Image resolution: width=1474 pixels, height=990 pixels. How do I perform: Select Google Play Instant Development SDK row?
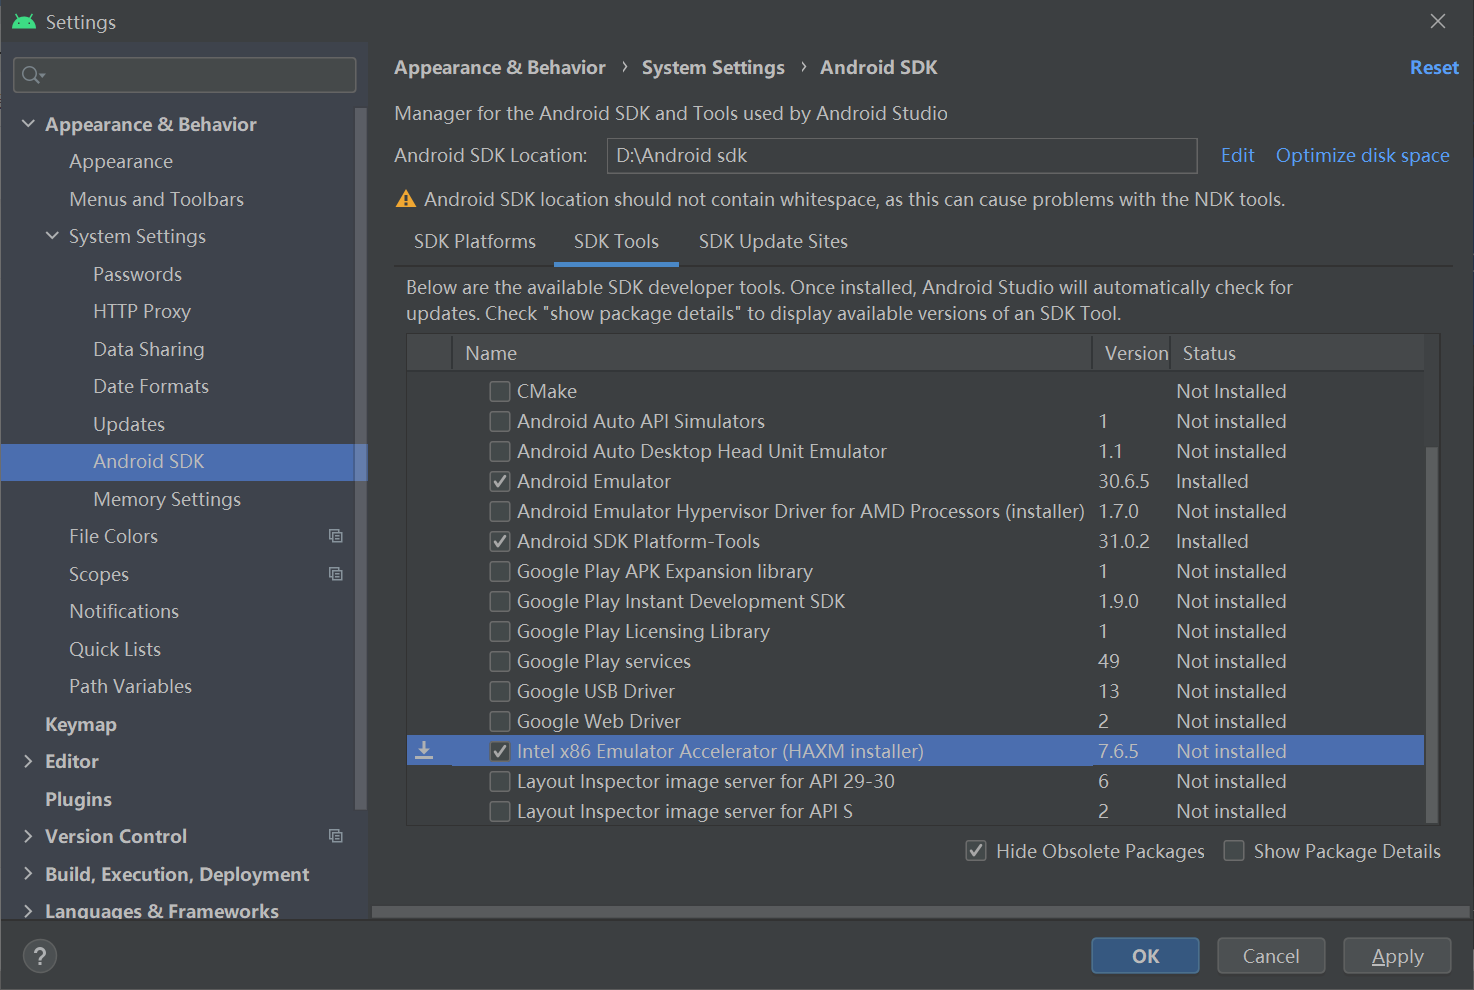click(x=915, y=601)
